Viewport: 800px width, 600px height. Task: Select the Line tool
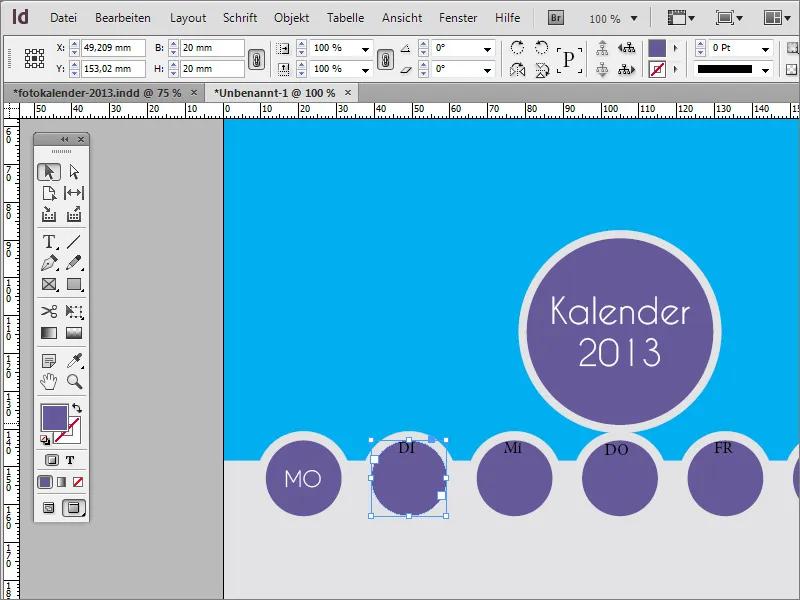(x=74, y=241)
